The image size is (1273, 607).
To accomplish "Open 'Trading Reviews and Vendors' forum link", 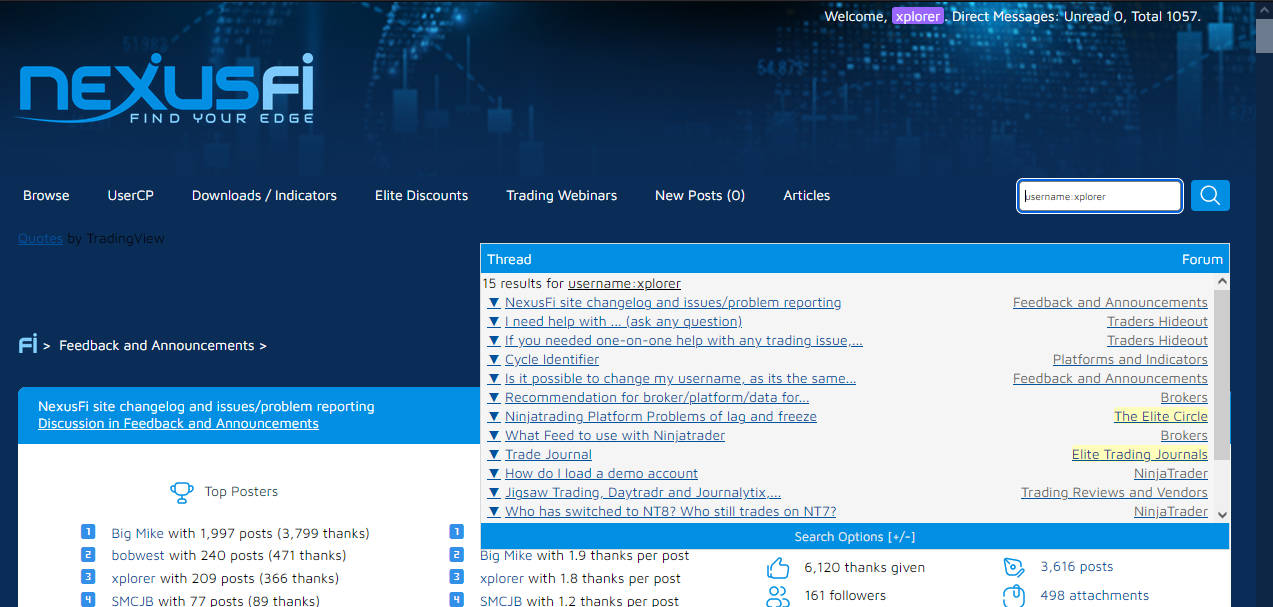I will tap(1114, 493).
